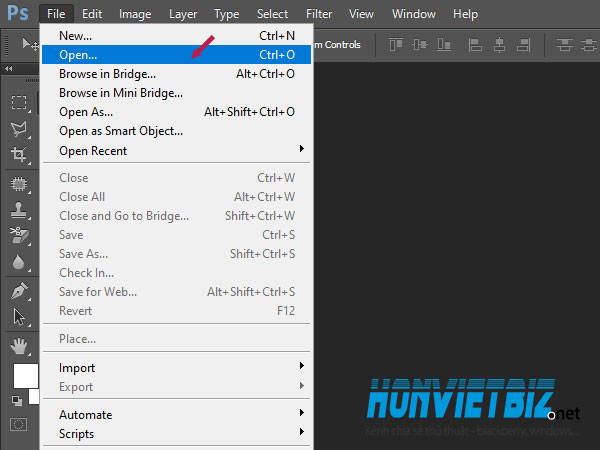Click Align top edges icon
This screenshot has height=450, width=600.
point(396,45)
